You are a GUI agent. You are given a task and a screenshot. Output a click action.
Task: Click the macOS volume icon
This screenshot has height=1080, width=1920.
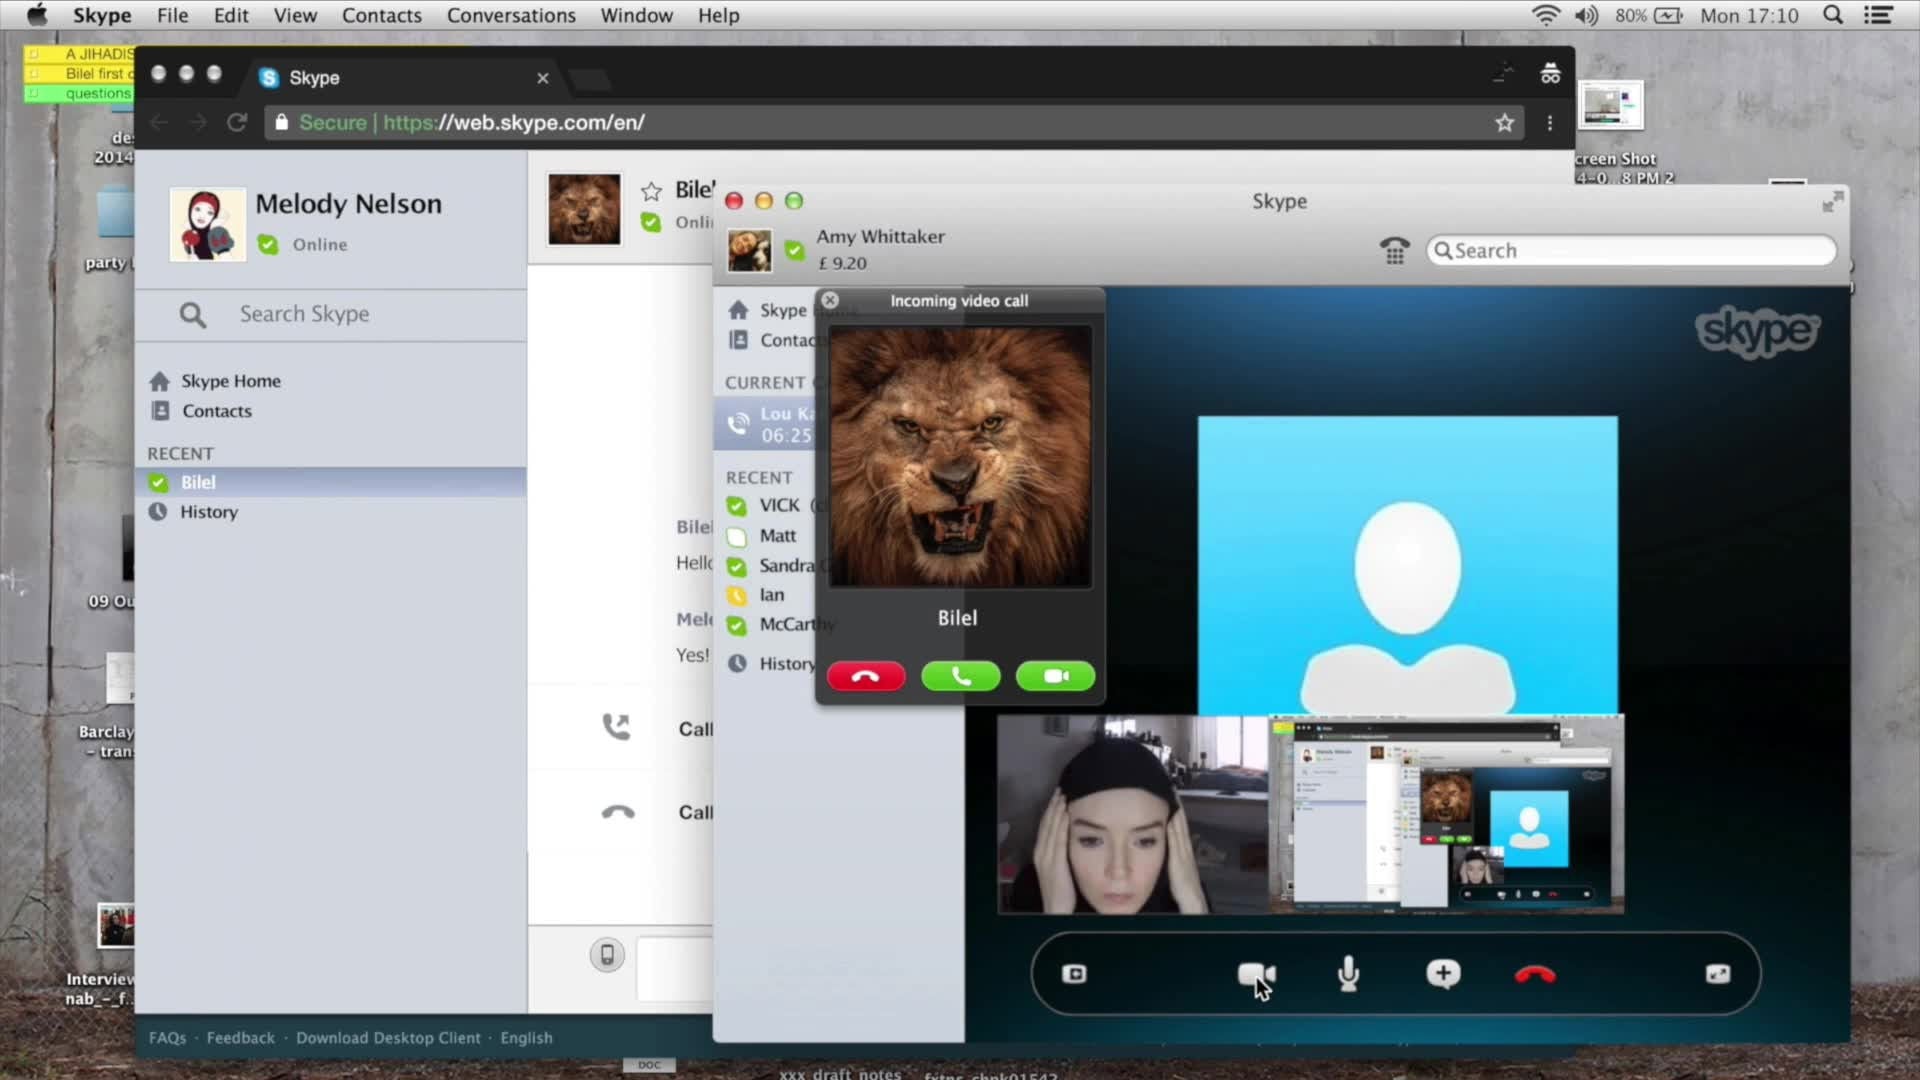tap(1586, 15)
